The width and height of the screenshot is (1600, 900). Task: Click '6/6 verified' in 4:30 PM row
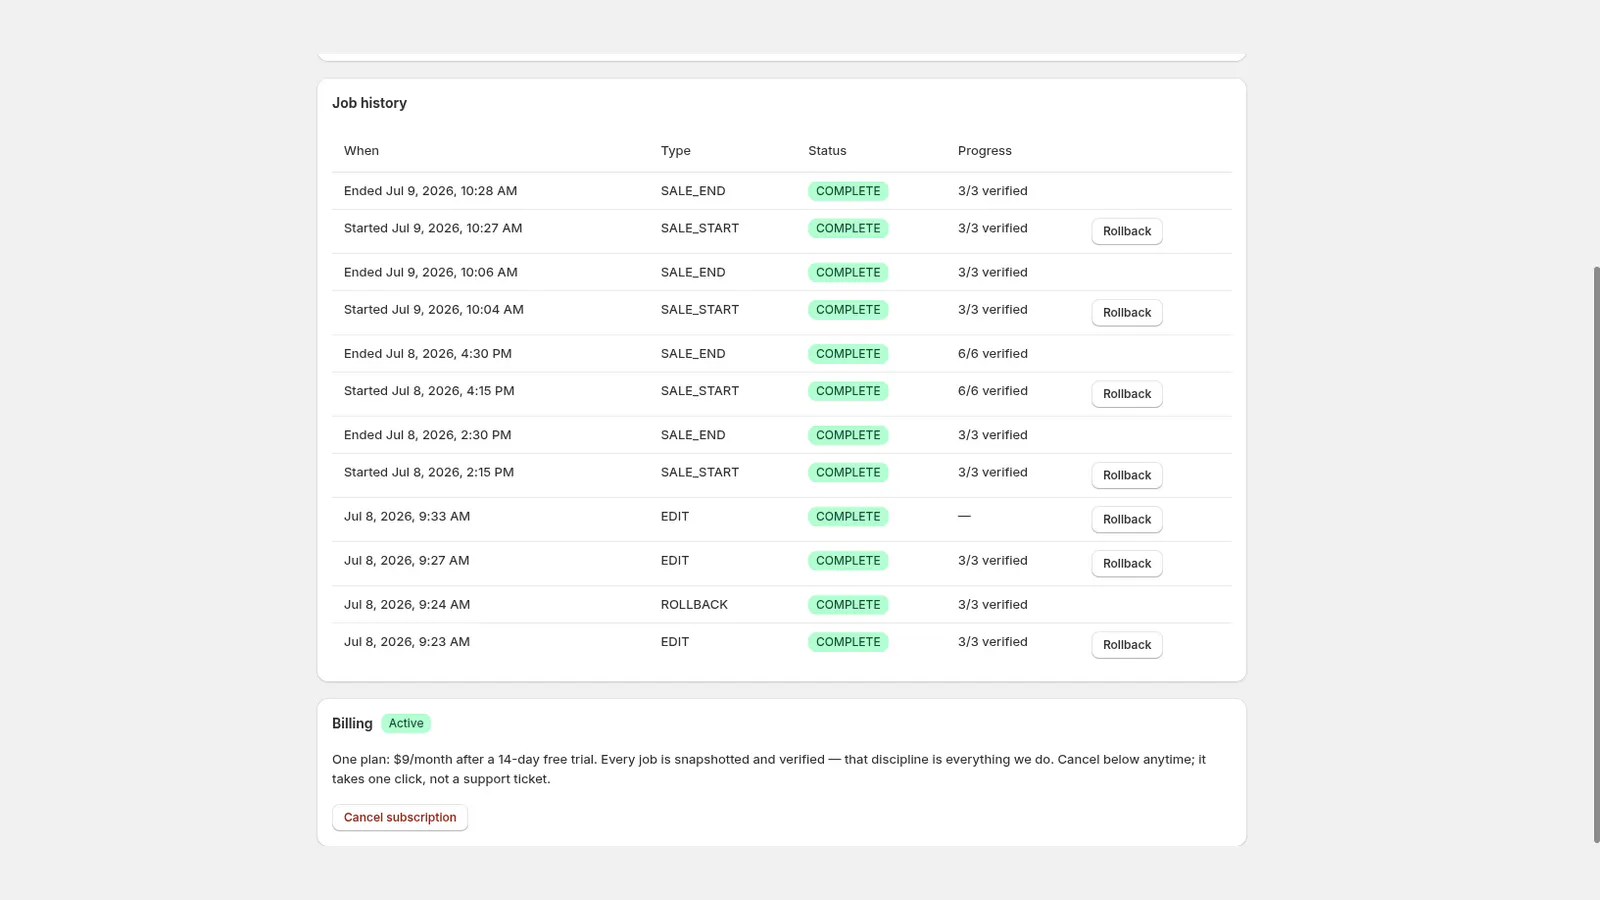click(x=992, y=354)
